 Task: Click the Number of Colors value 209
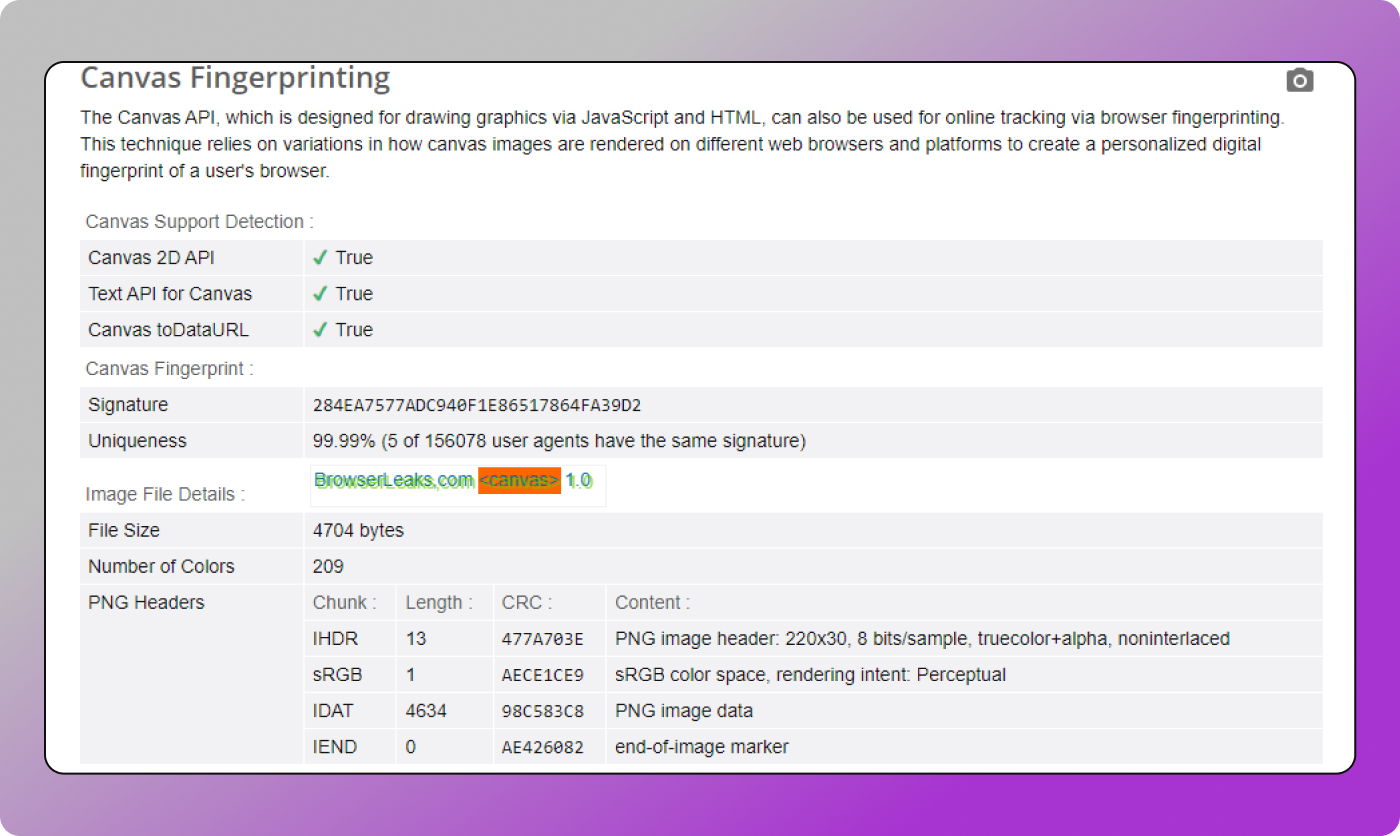[328, 567]
